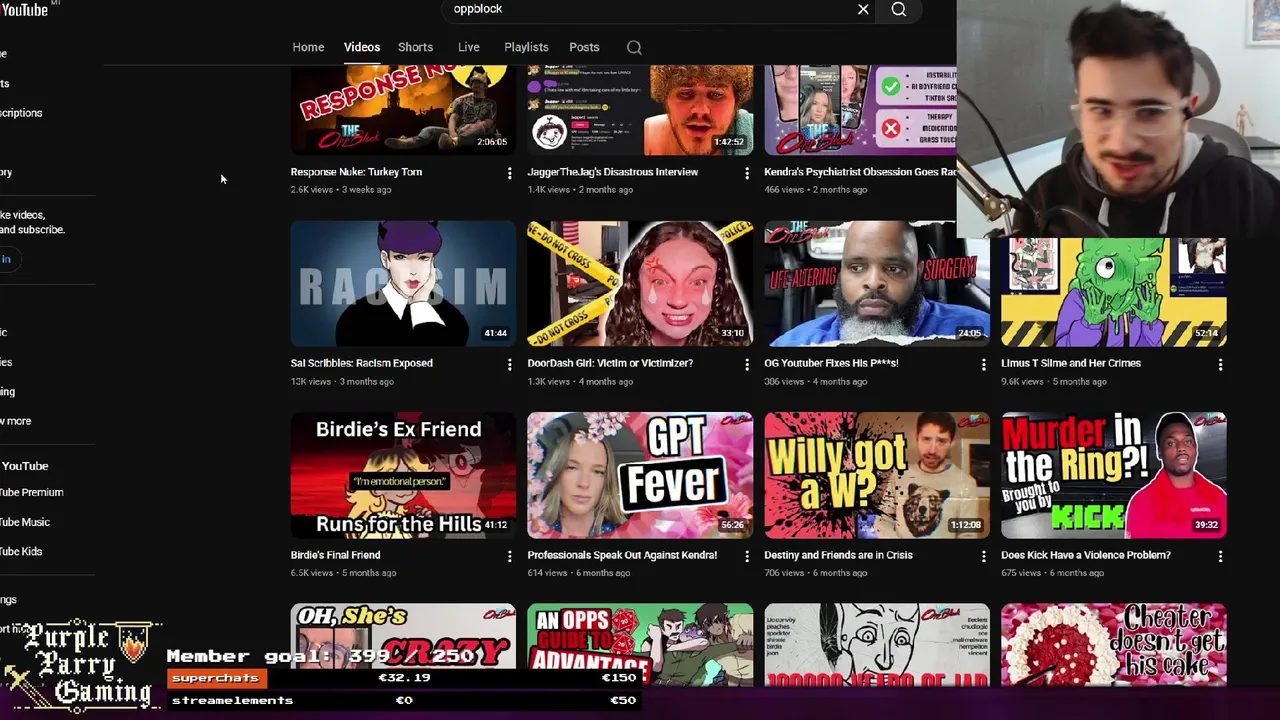1280x720 pixels.
Task: Click title Professionals Speak Out Against Kendra!
Action: point(622,555)
